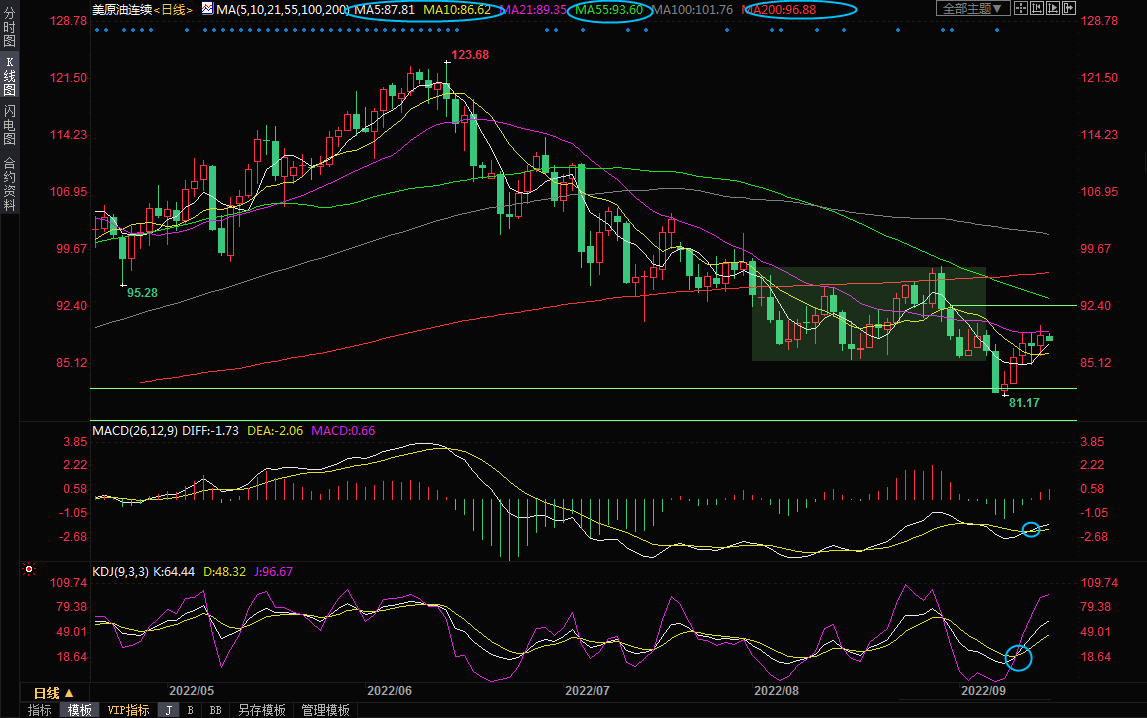Toggle the B indicator button
The width and height of the screenshot is (1147, 718).
[x=190, y=710]
